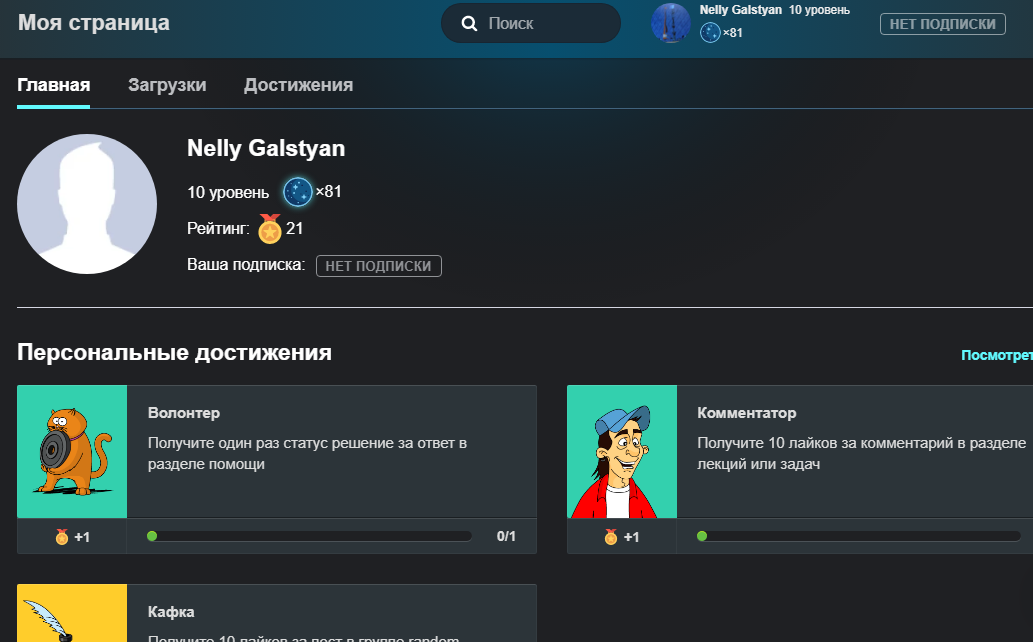The width and height of the screenshot is (1033, 642).
Task: Click the Волонтер achievement title
Action: (184, 413)
